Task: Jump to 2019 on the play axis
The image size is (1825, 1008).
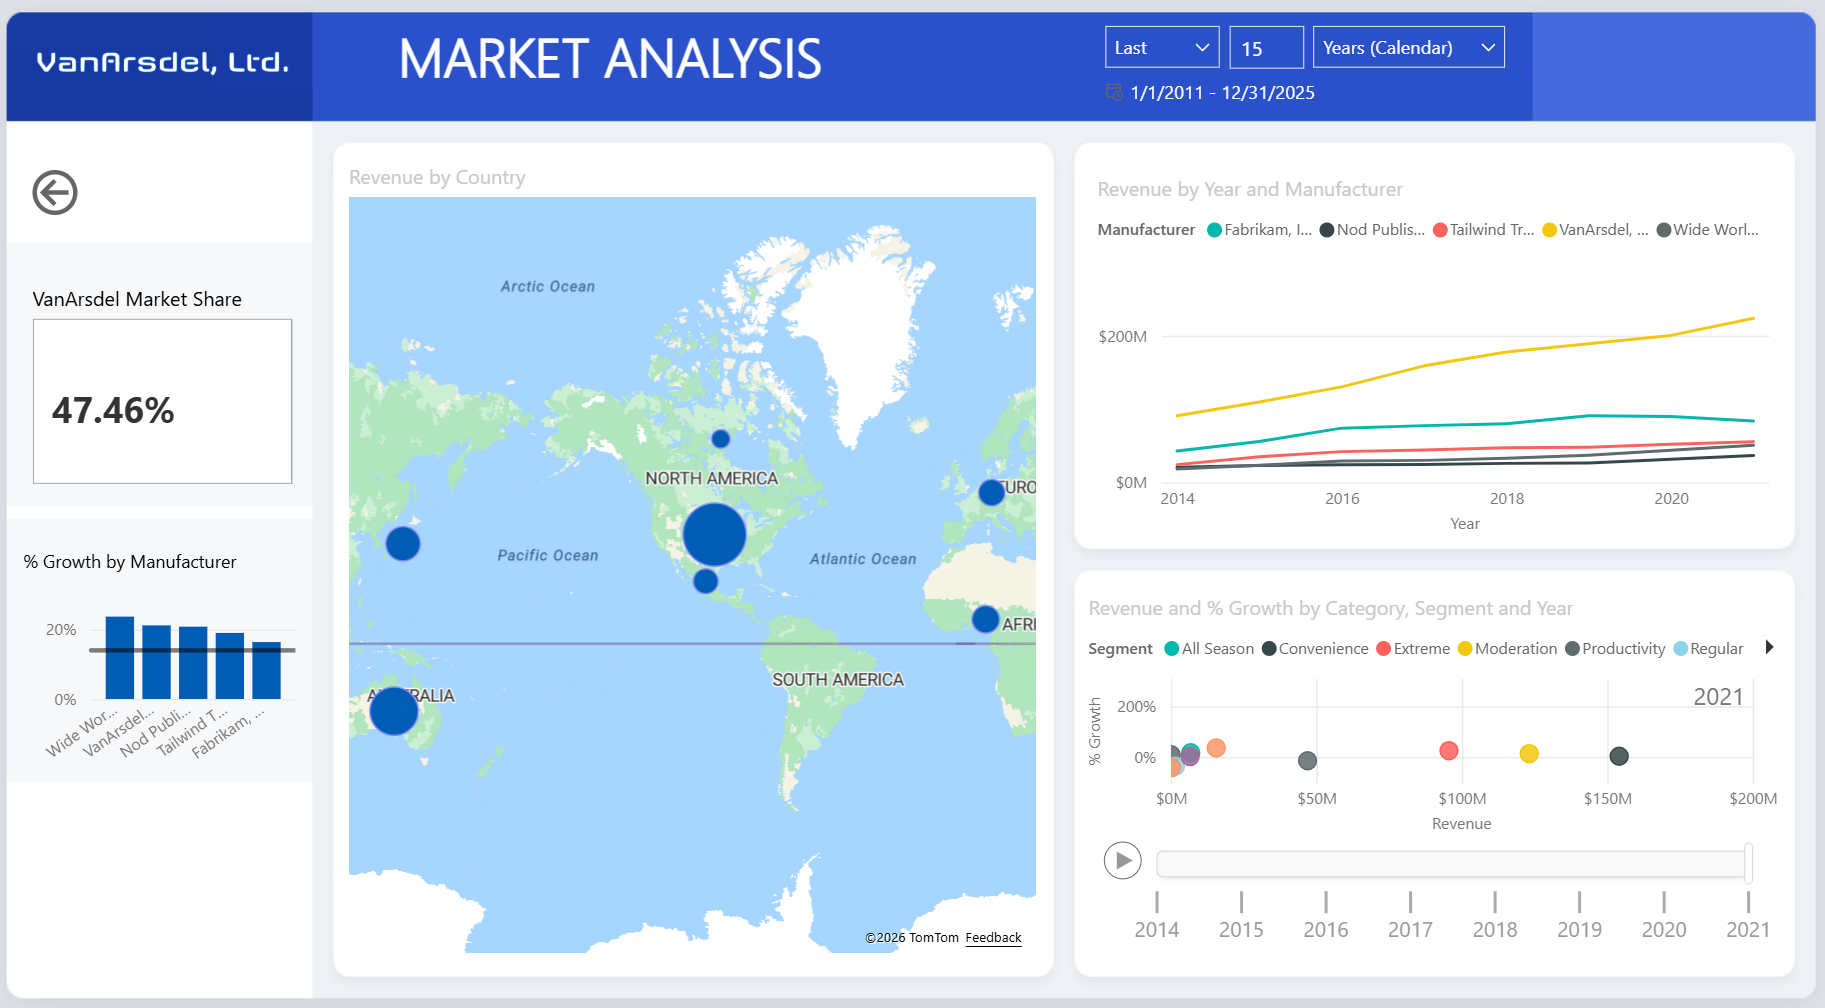Action: [1579, 929]
